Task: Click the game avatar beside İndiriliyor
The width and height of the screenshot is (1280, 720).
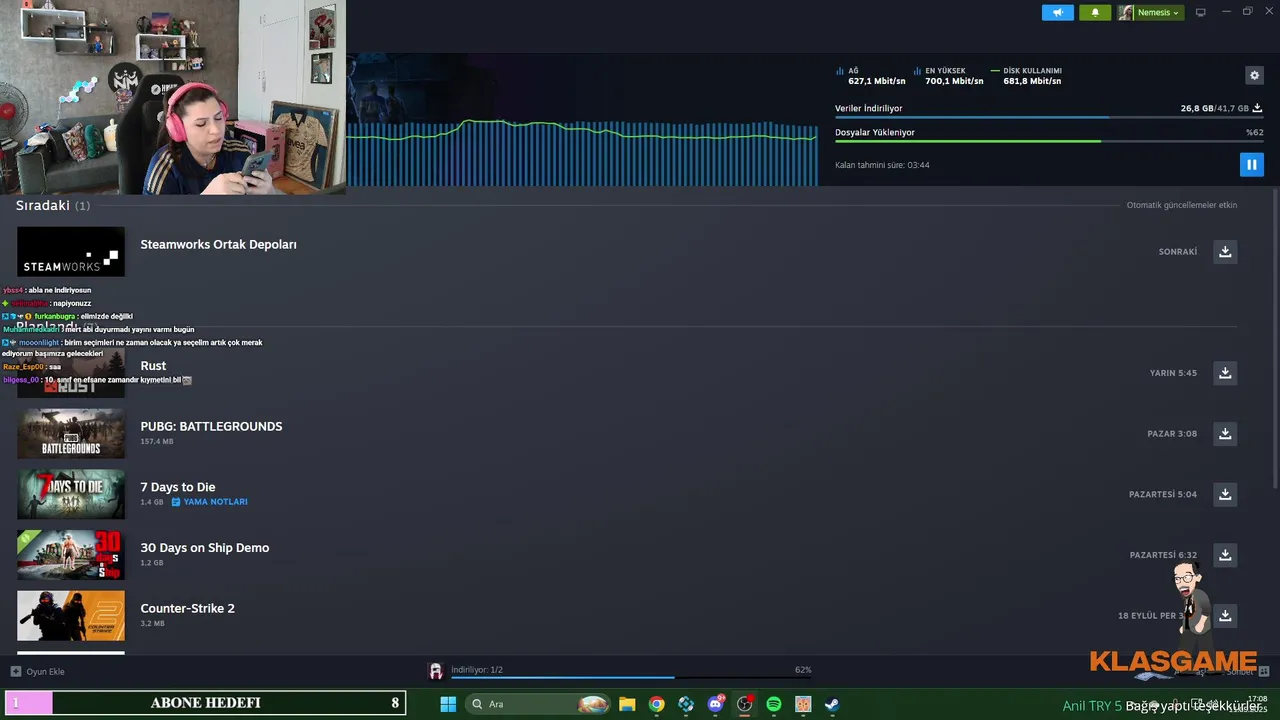Action: point(436,671)
